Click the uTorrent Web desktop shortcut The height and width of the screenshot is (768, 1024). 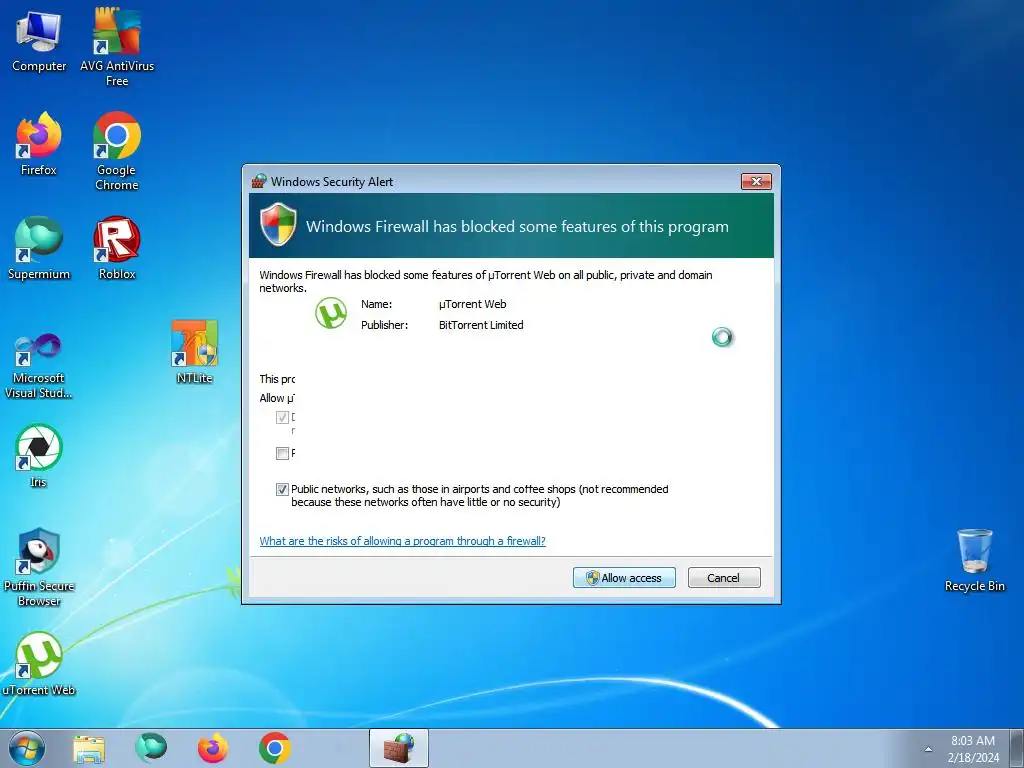click(x=39, y=664)
